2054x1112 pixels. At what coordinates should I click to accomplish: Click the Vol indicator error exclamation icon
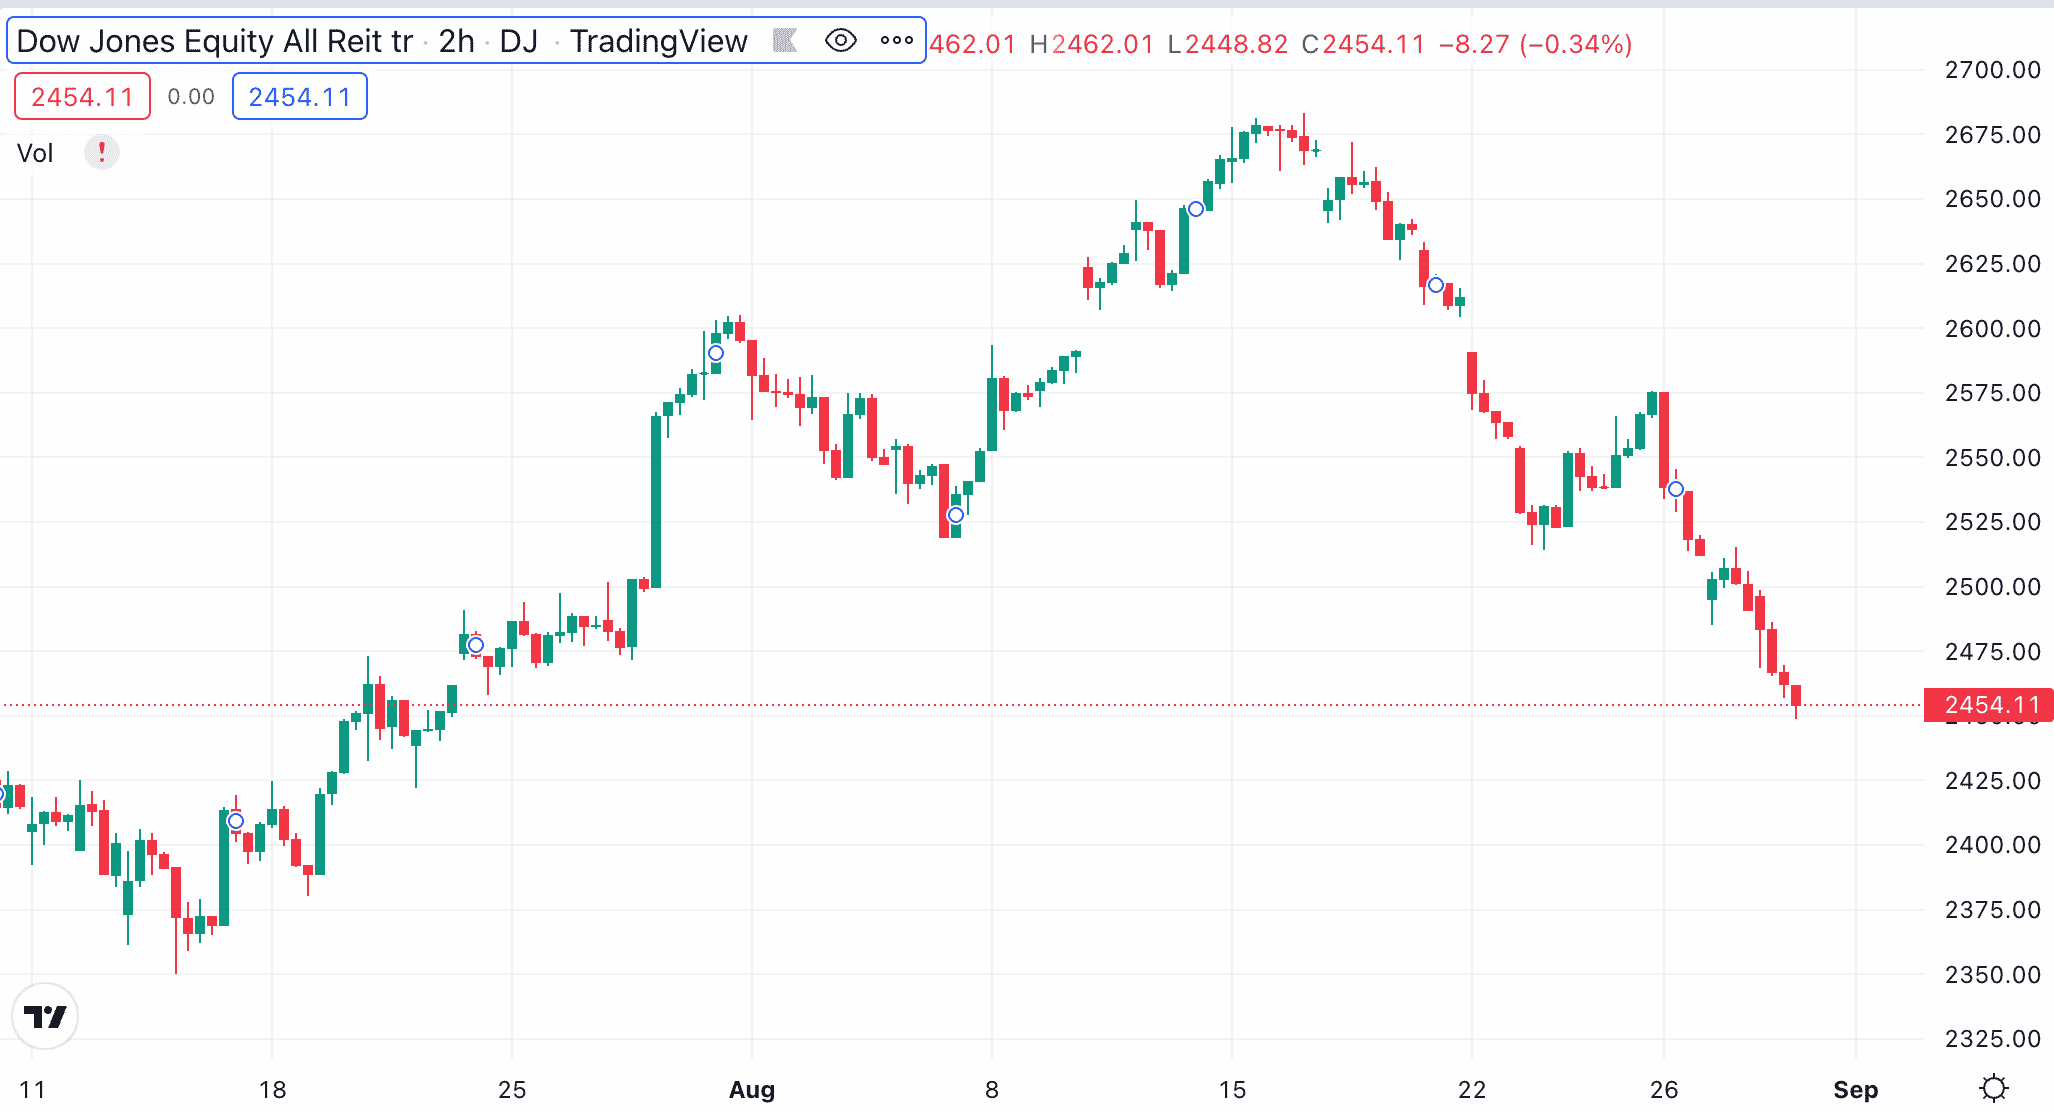click(x=101, y=153)
